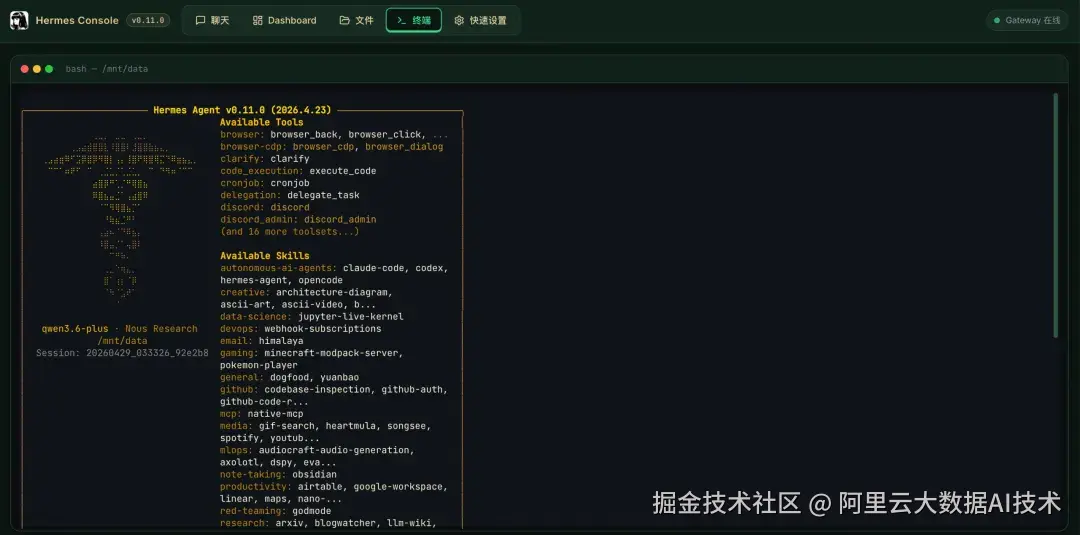Click the discord_admin: discord_admin line

click(x=298, y=220)
